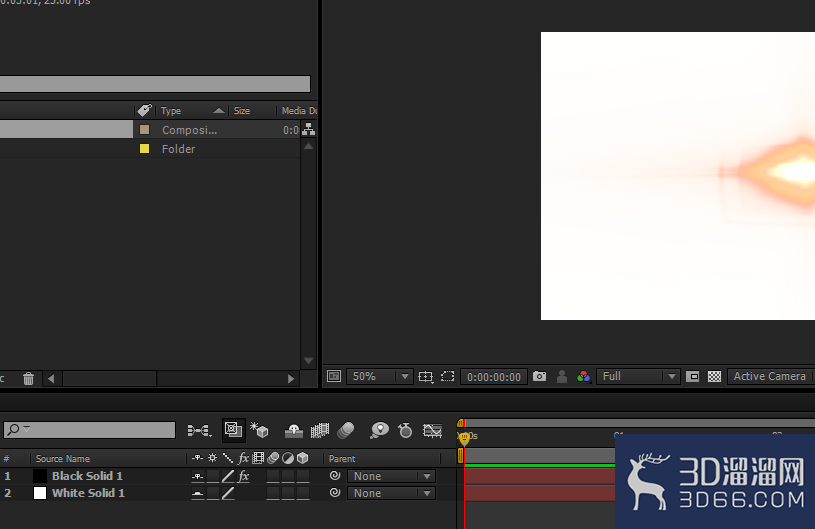
Task: Enable motion blur for all layers
Action: [x=346, y=430]
